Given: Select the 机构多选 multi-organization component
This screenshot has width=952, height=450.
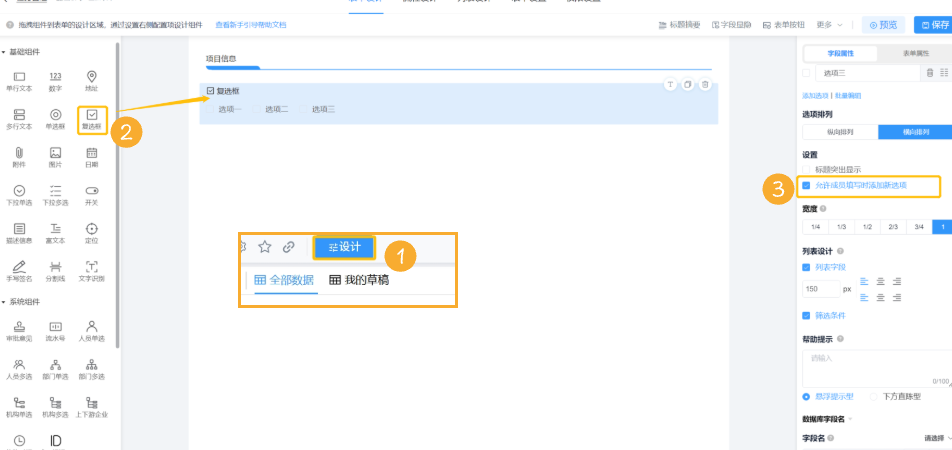Looking at the screenshot, I should (x=55, y=407).
